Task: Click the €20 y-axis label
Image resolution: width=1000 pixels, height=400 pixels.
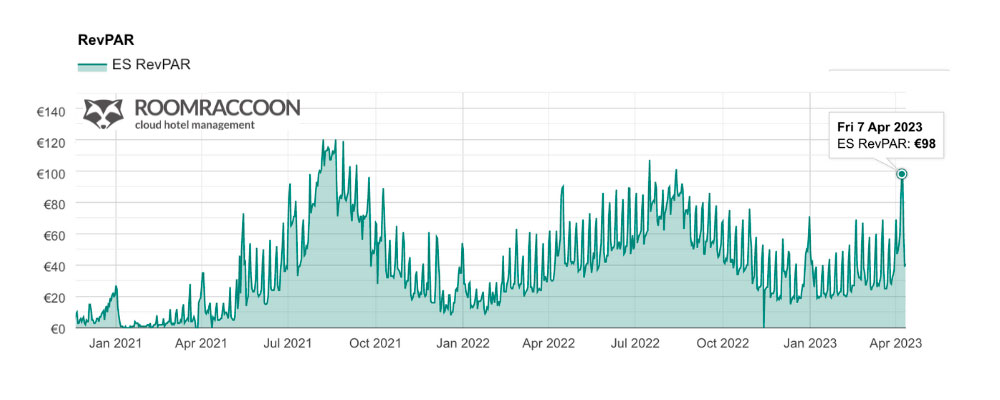Action: 54,297
